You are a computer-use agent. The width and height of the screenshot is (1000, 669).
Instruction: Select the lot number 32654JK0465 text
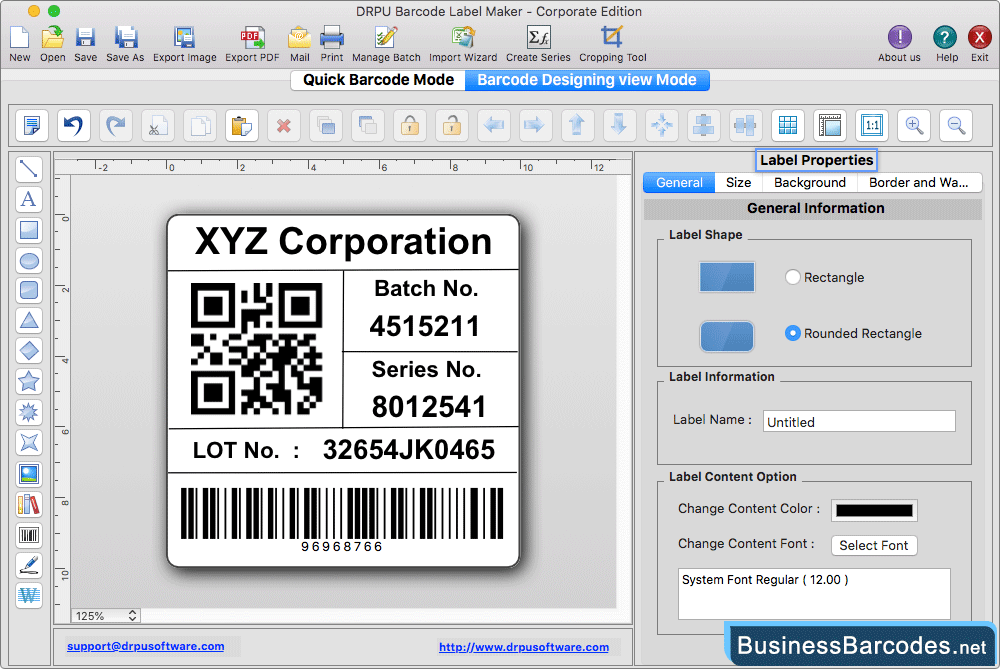click(408, 450)
